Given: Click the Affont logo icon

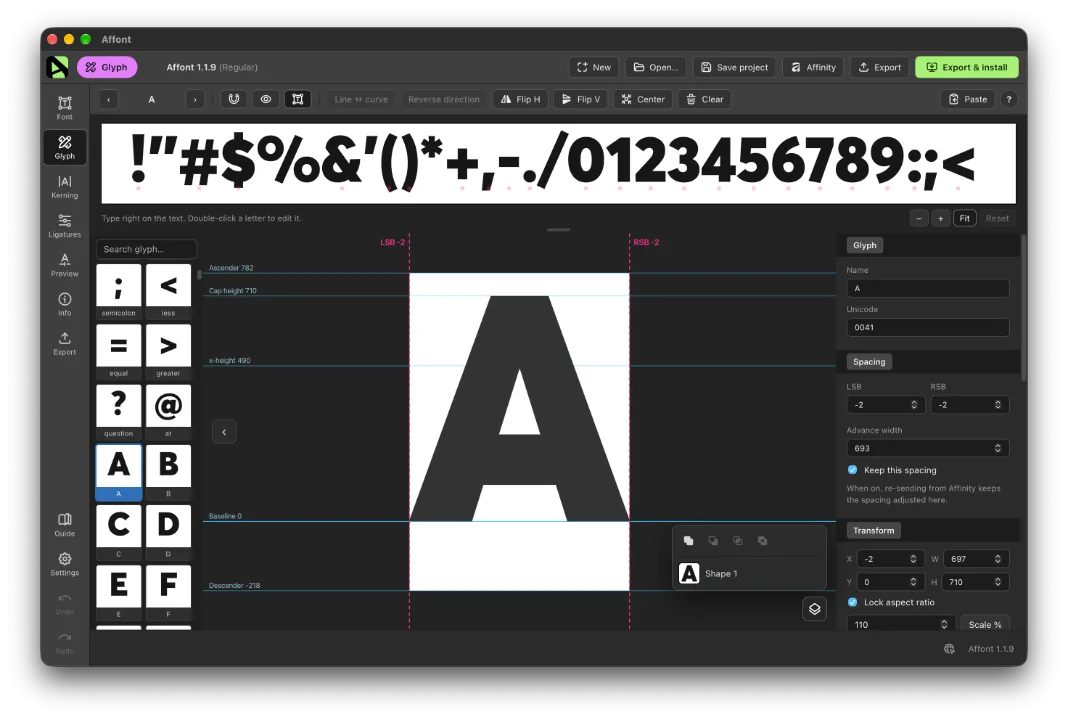Looking at the screenshot, I should pos(58,67).
